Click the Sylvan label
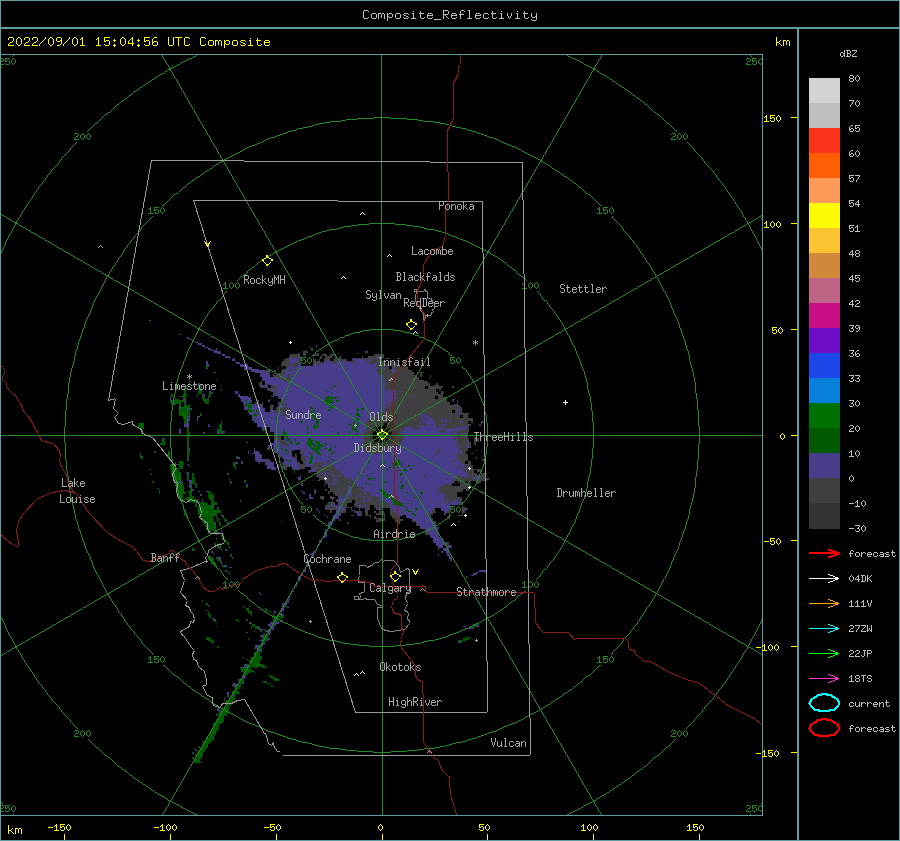 pos(383,295)
